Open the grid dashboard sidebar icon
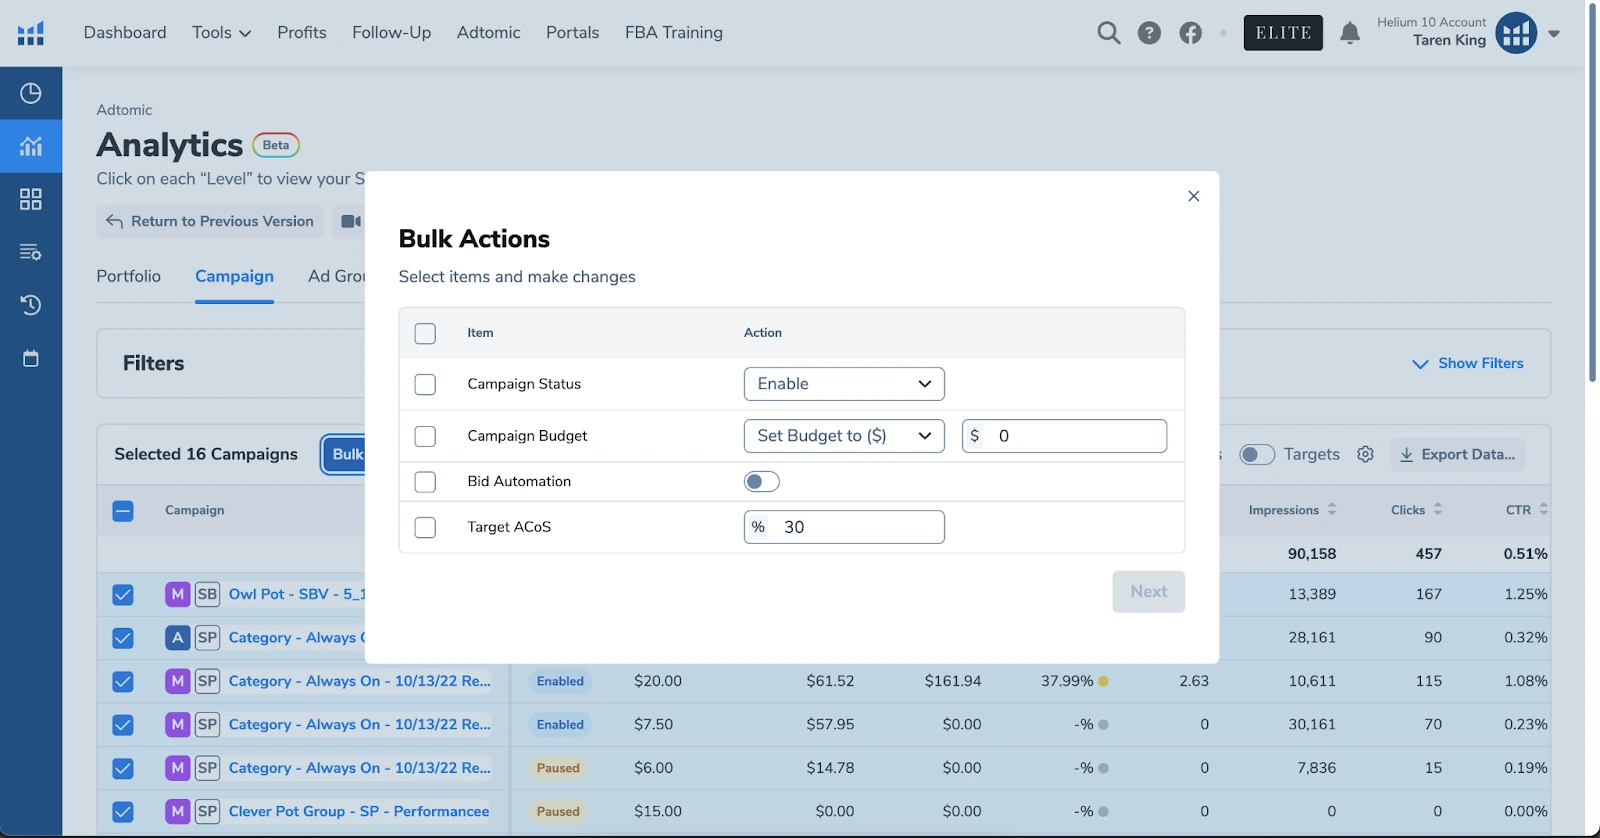Image resolution: width=1600 pixels, height=838 pixels. click(31, 199)
